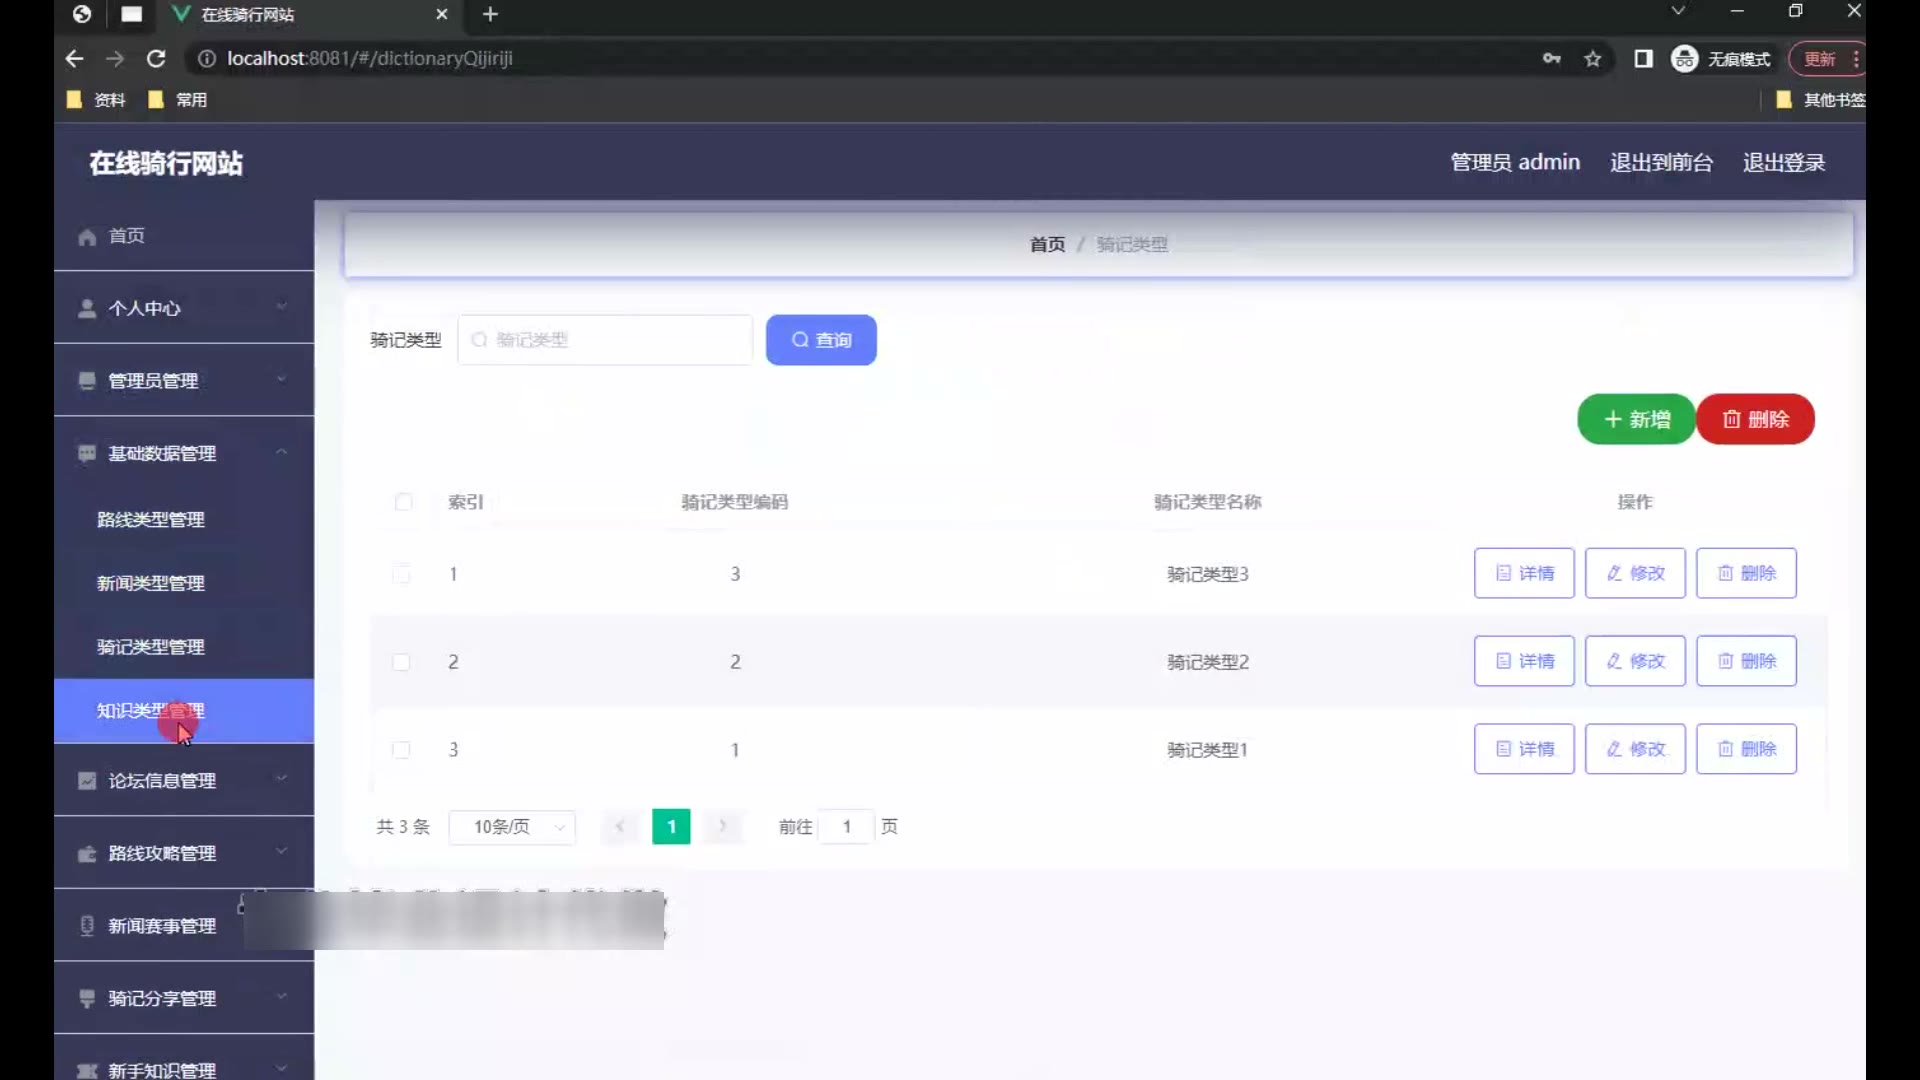1920x1080 pixels.
Task: Click the green 新增 button
Action: [x=1636, y=420]
